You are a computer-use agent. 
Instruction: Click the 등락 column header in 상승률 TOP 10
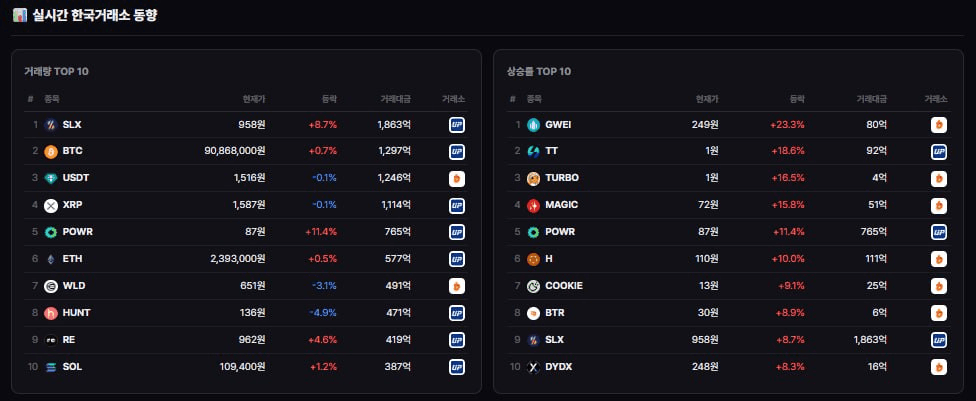tap(797, 99)
